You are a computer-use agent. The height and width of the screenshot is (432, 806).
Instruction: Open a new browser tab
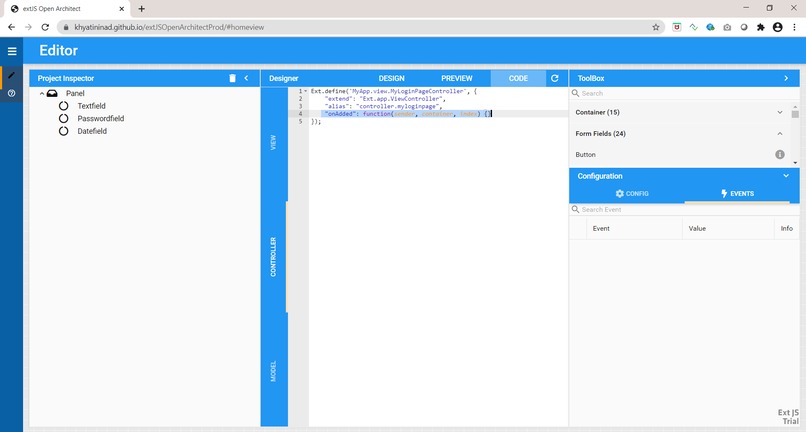click(141, 9)
